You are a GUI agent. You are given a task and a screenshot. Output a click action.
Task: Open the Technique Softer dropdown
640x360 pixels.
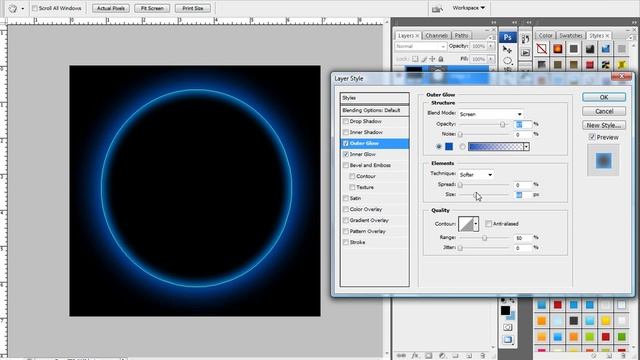(476, 174)
